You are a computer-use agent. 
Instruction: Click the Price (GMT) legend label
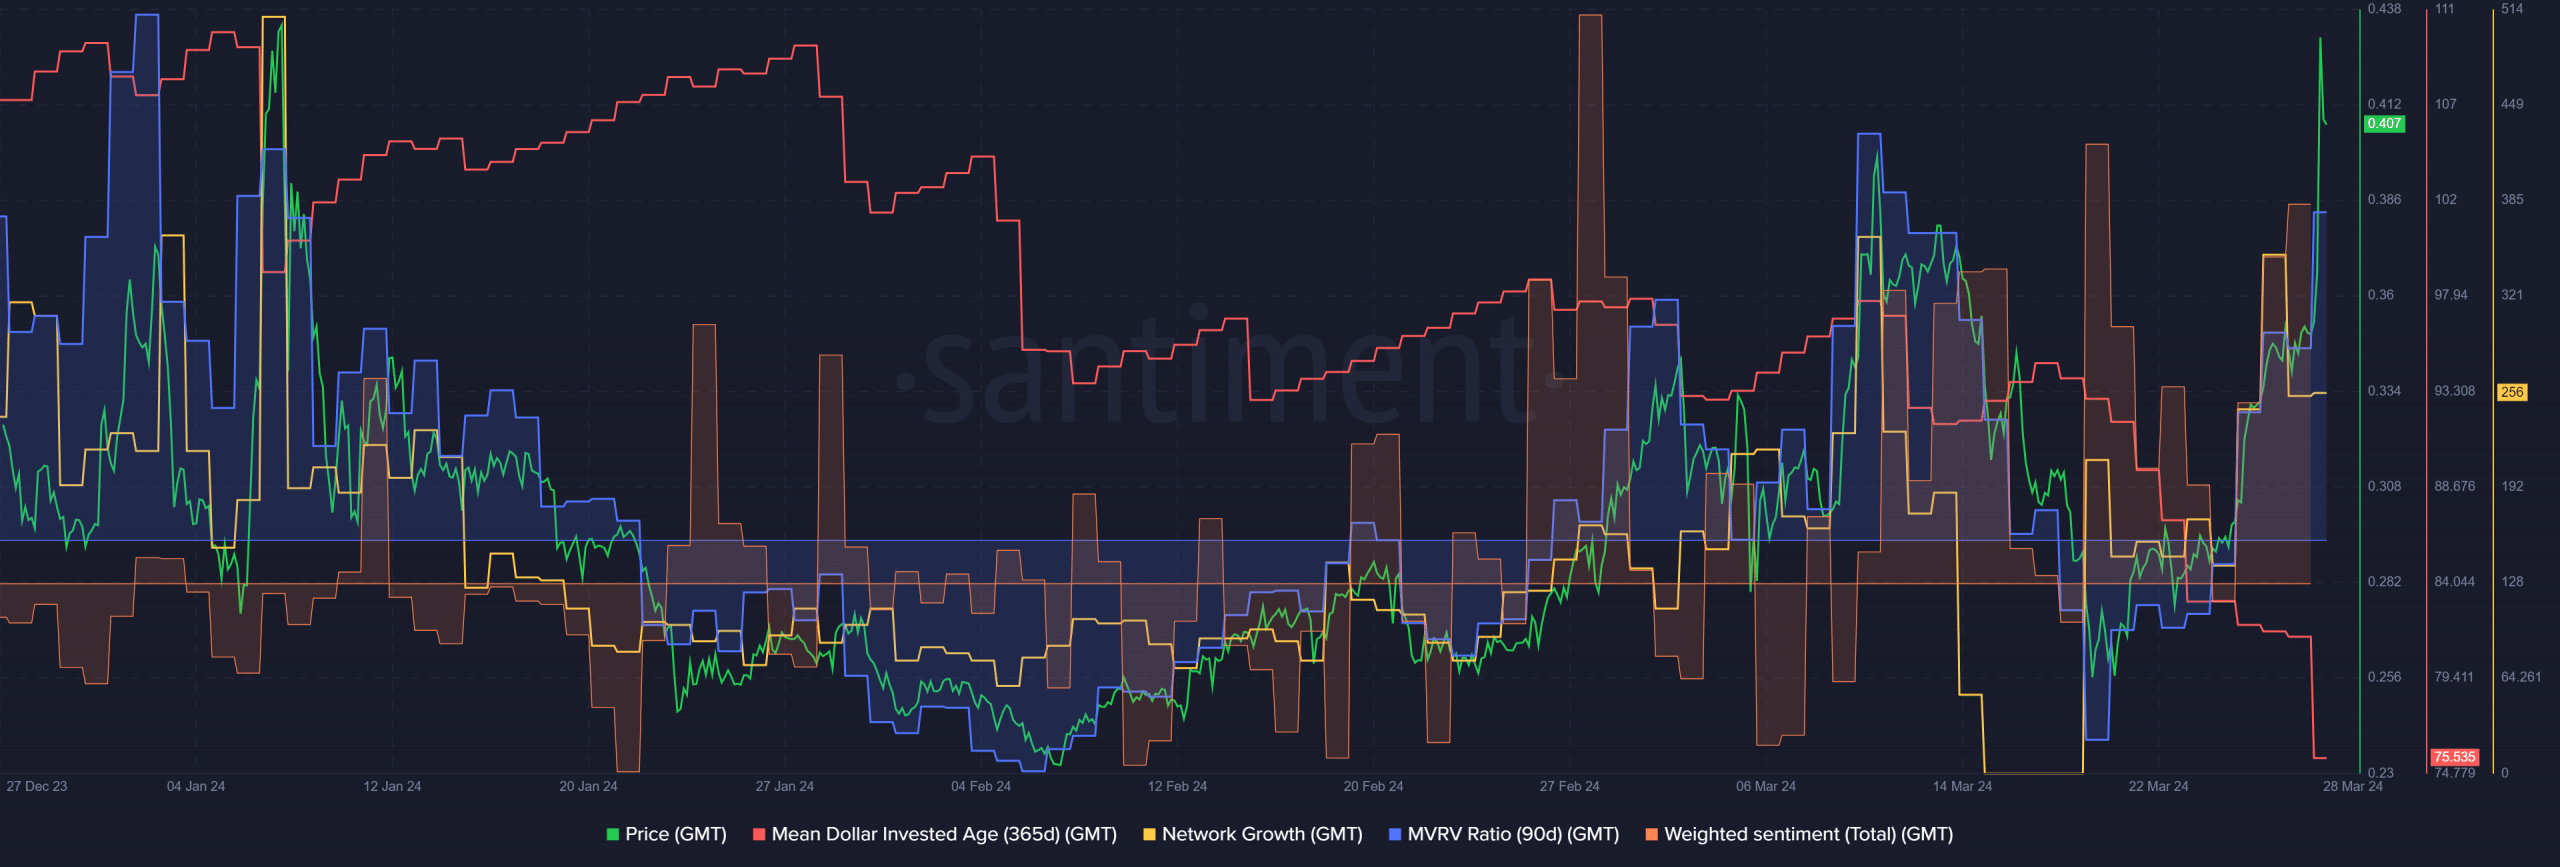tap(676, 834)
